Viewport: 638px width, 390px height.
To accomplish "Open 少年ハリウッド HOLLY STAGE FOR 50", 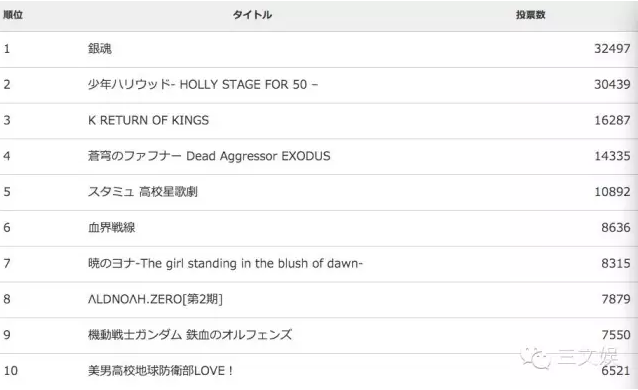I will coord(203,84).
